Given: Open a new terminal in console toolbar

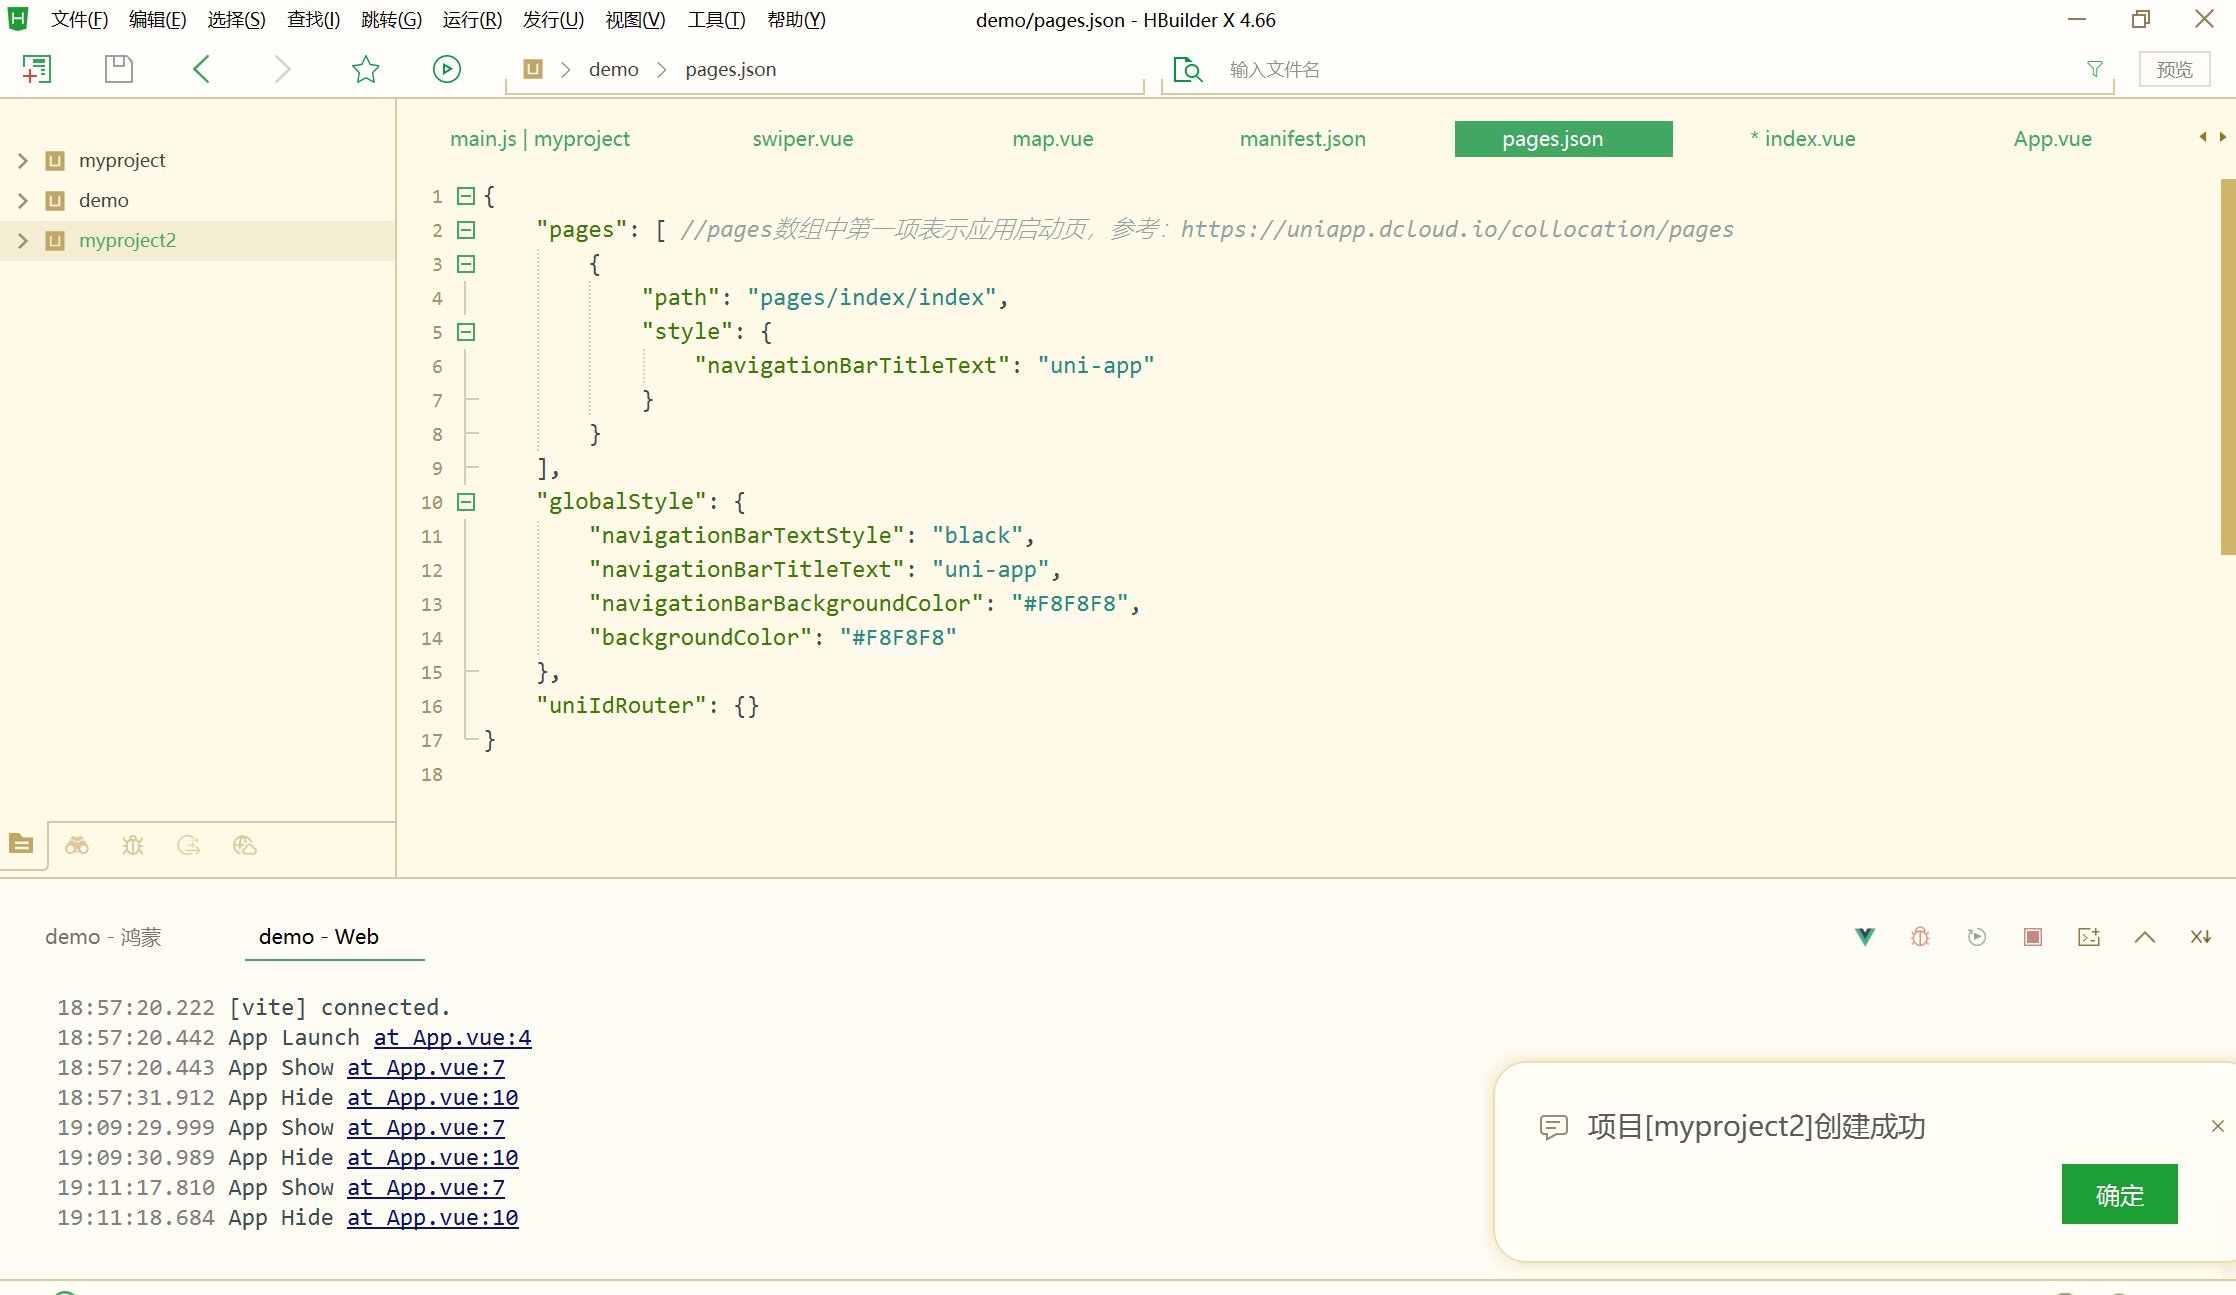Looking at the screenshot, I should click(x=2089, y=936).
